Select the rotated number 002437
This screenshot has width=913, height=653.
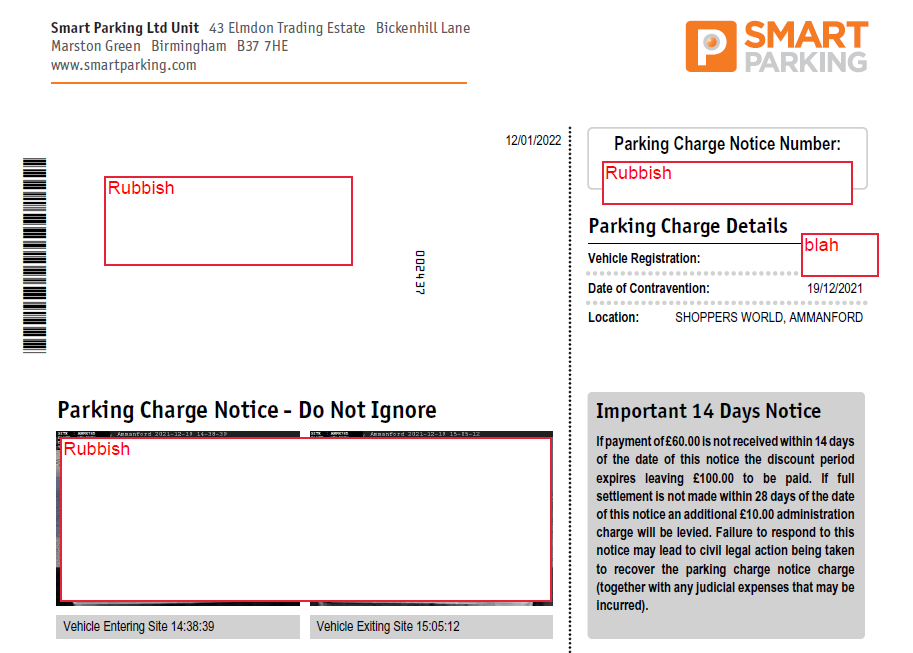coord(420,273)
